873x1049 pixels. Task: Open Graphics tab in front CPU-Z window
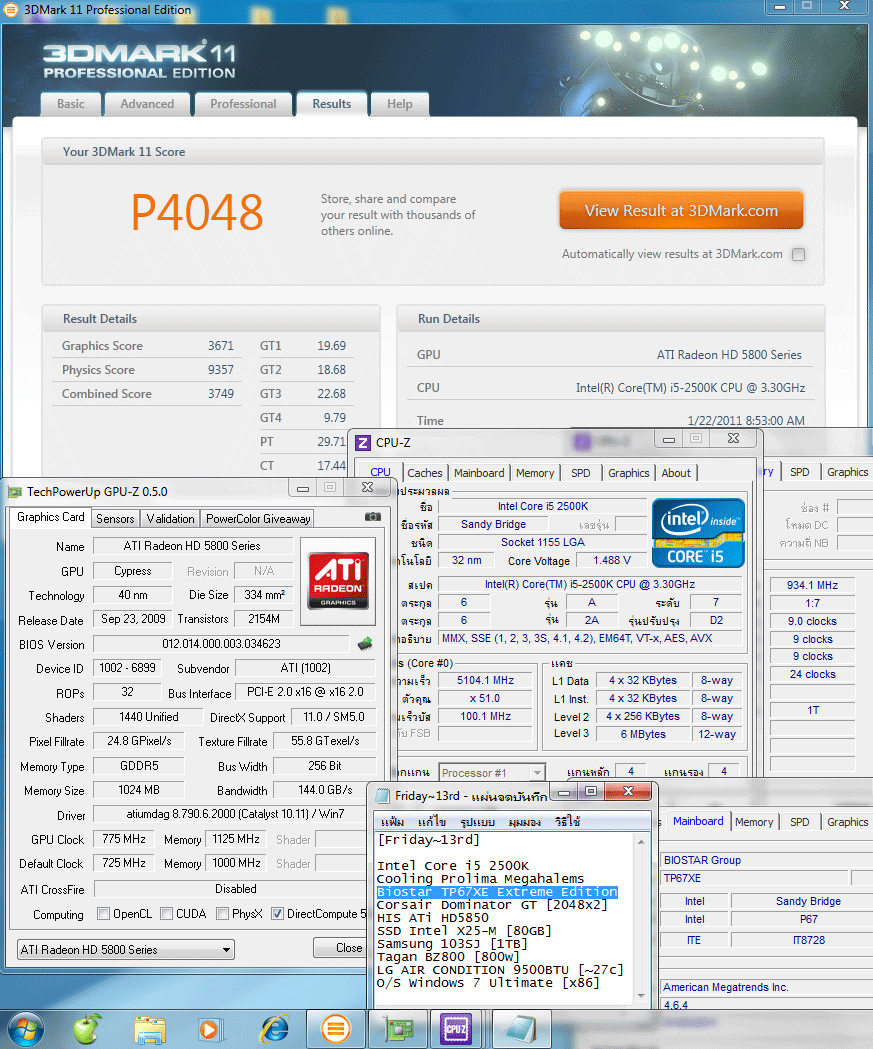coord(628,472)
